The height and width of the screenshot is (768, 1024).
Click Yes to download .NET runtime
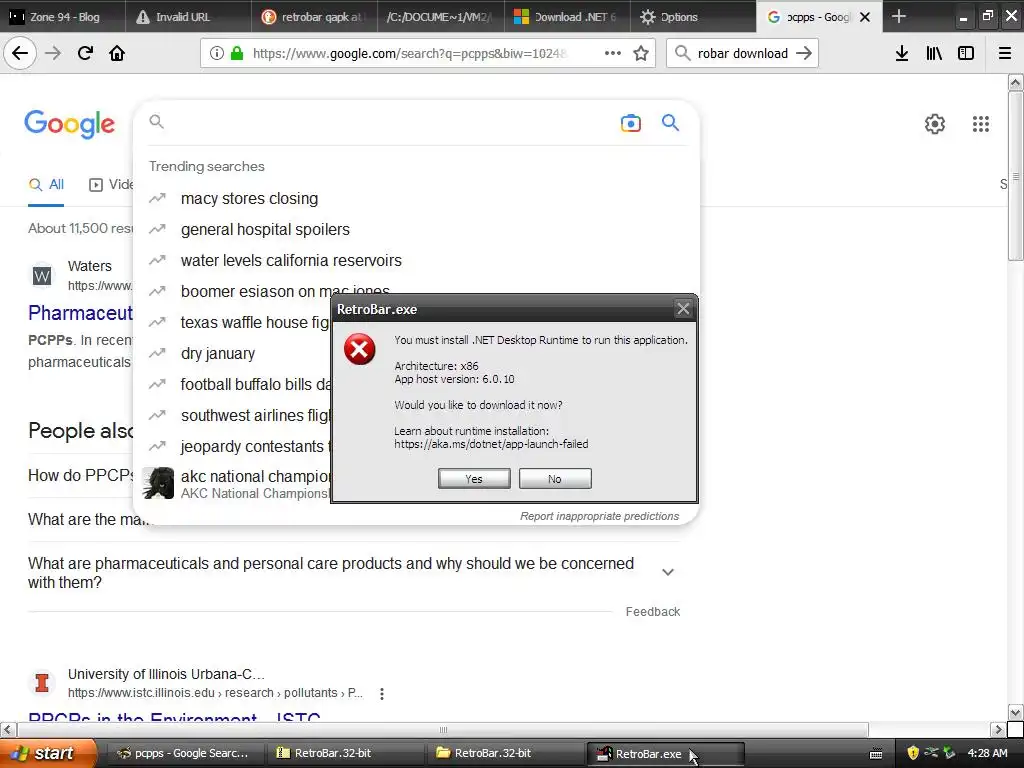474,479
